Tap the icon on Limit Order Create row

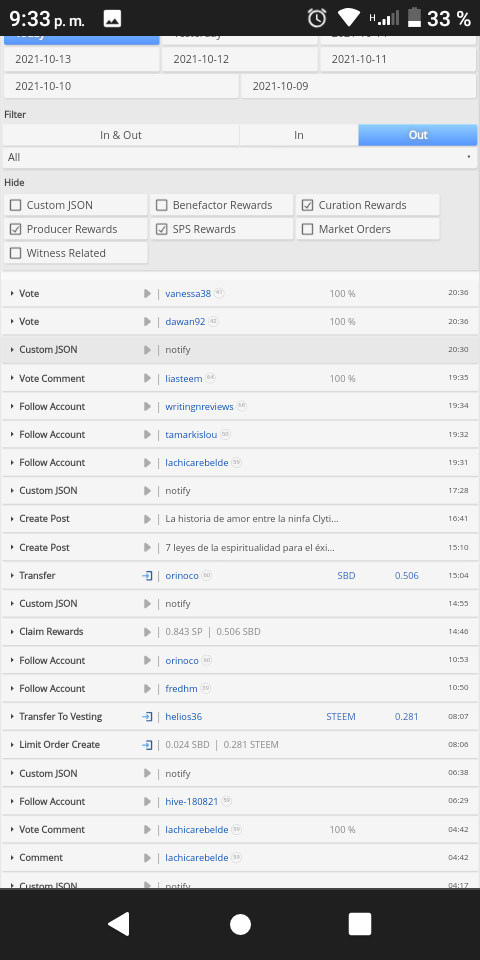pyautogui.click(x=147, y=744)
